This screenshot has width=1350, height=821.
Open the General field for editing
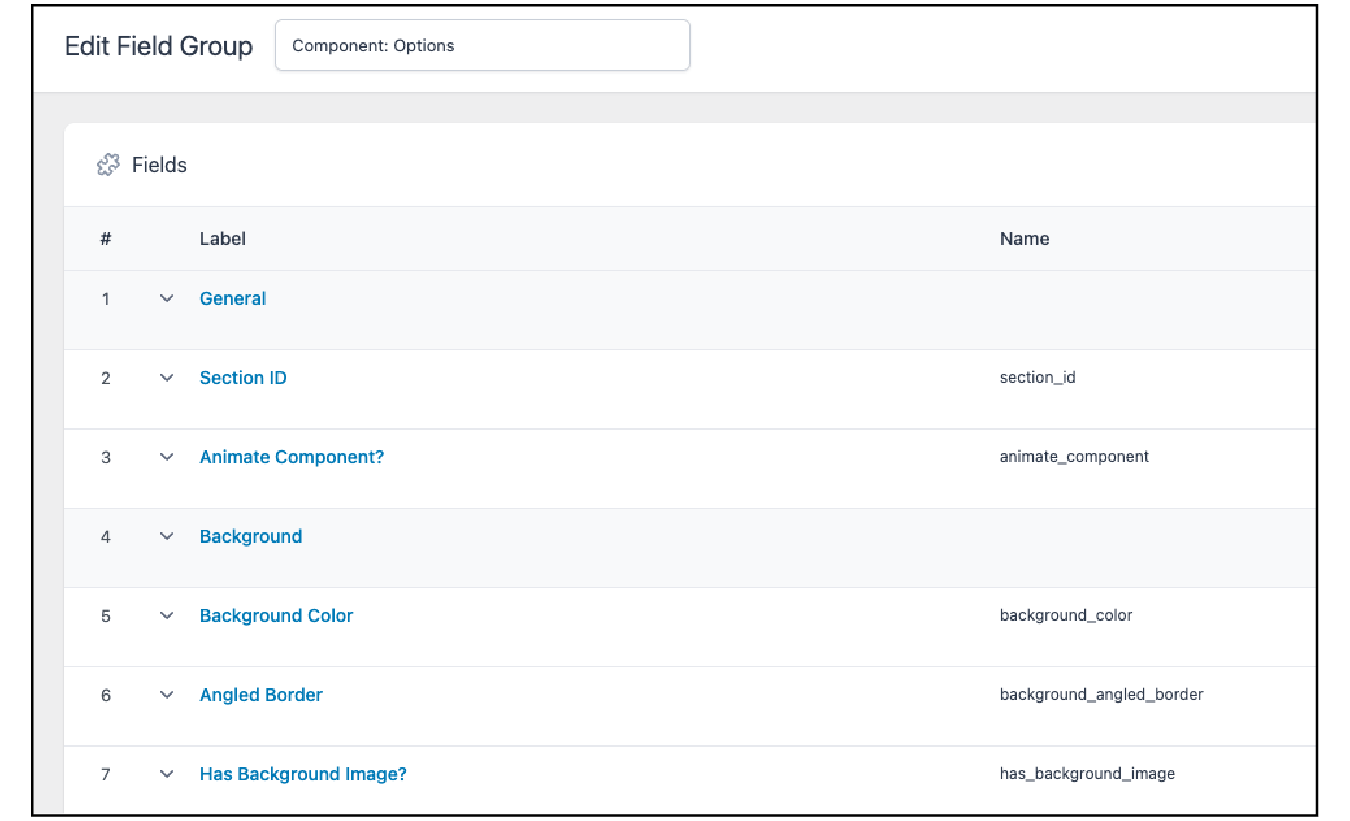[232, 298]
